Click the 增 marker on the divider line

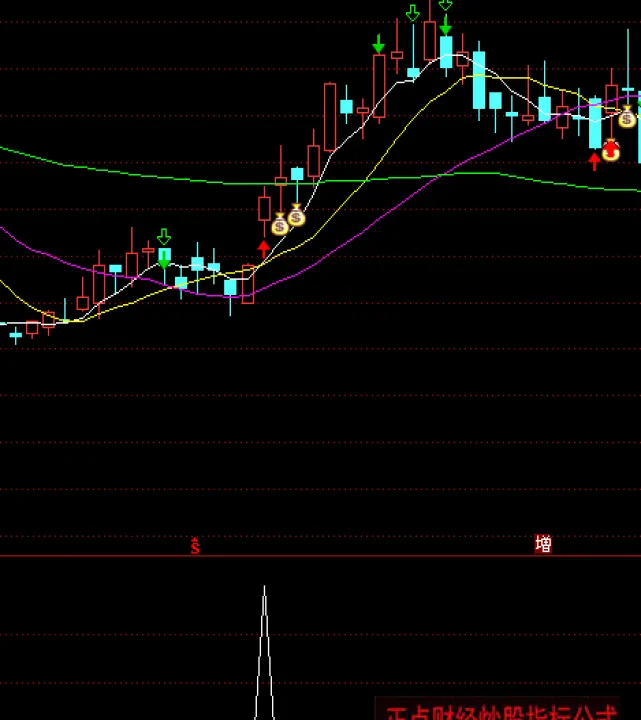pyautogui.click(x=543, y=545)
